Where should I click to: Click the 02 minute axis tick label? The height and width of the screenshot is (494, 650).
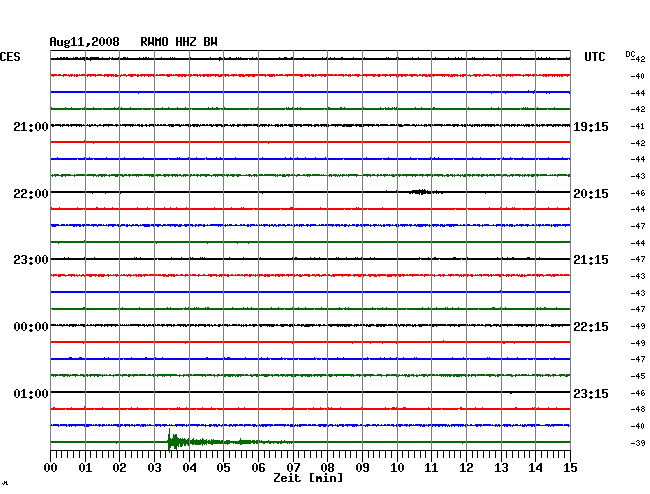click(x=119, y=467)
